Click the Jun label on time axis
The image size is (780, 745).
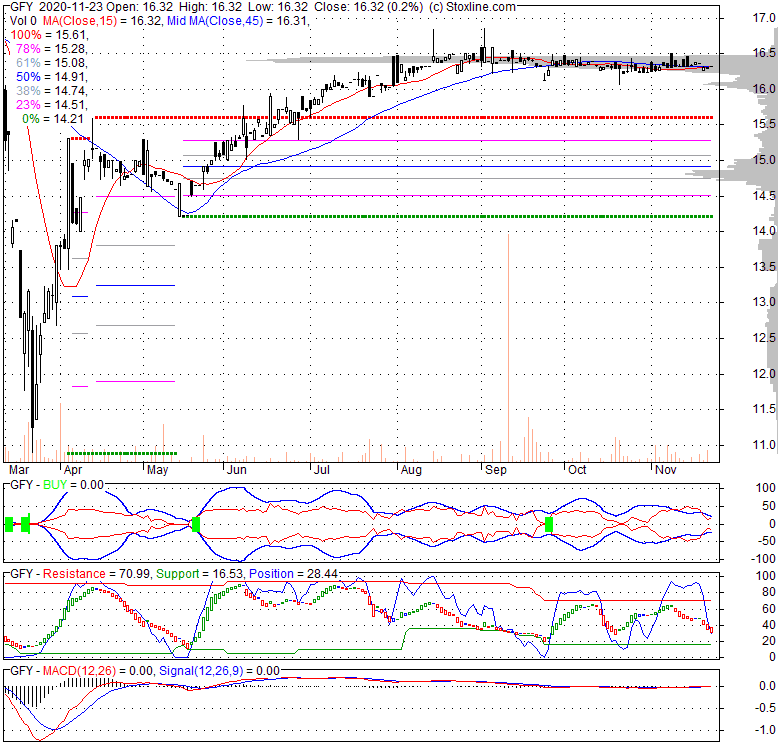pos(237,470)
